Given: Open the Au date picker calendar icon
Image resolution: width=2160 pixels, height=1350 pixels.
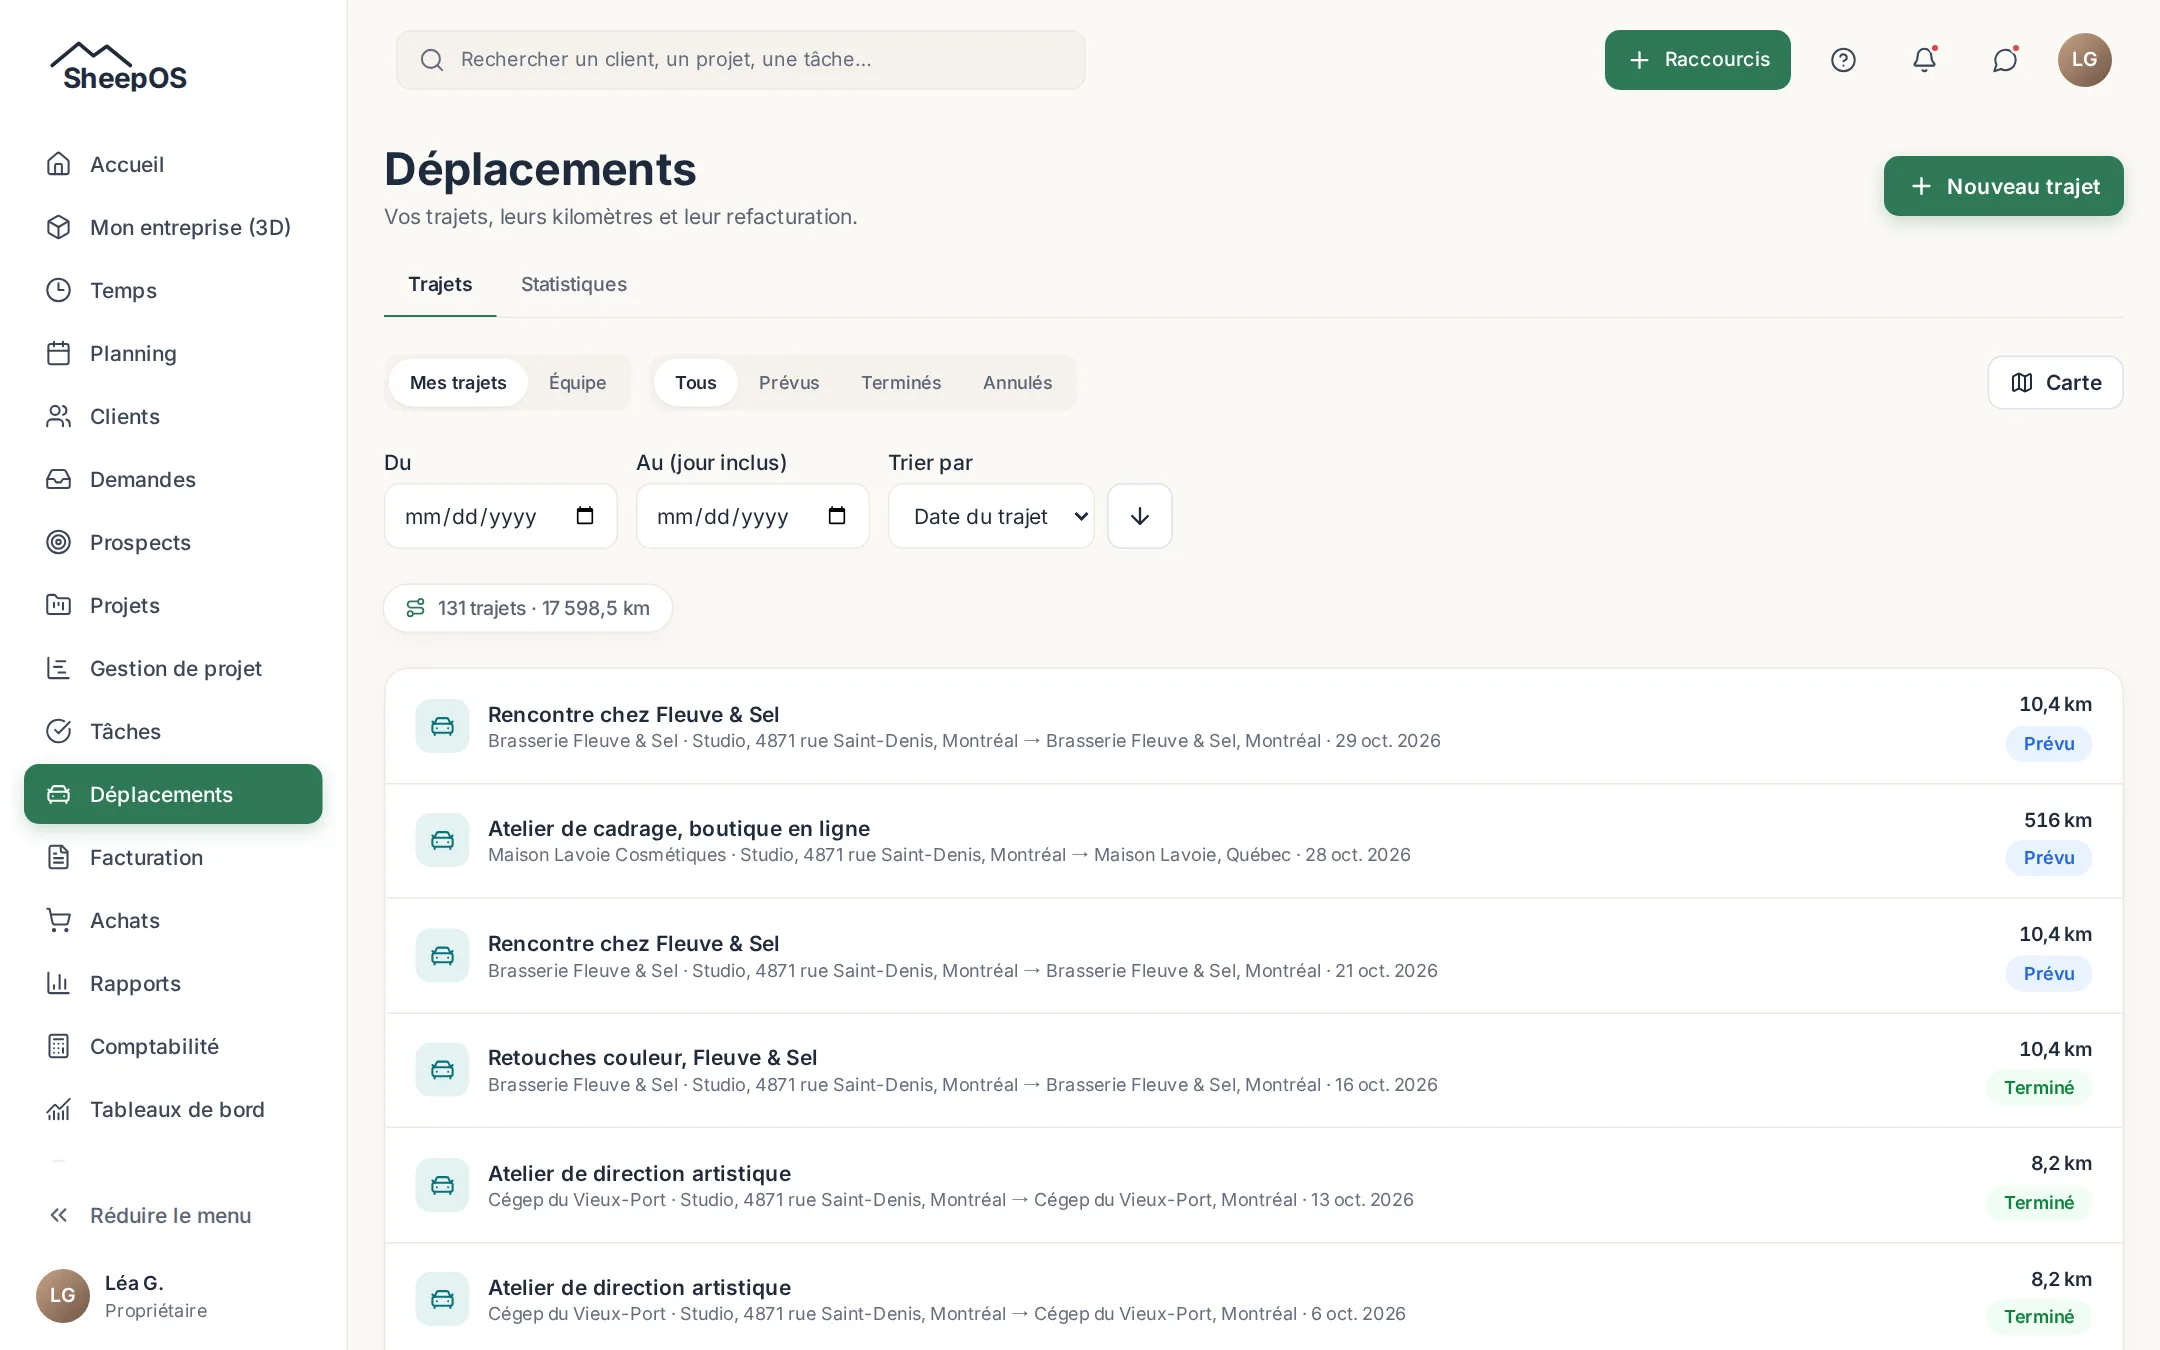Looking at the screenshot, I should [837, 516].
